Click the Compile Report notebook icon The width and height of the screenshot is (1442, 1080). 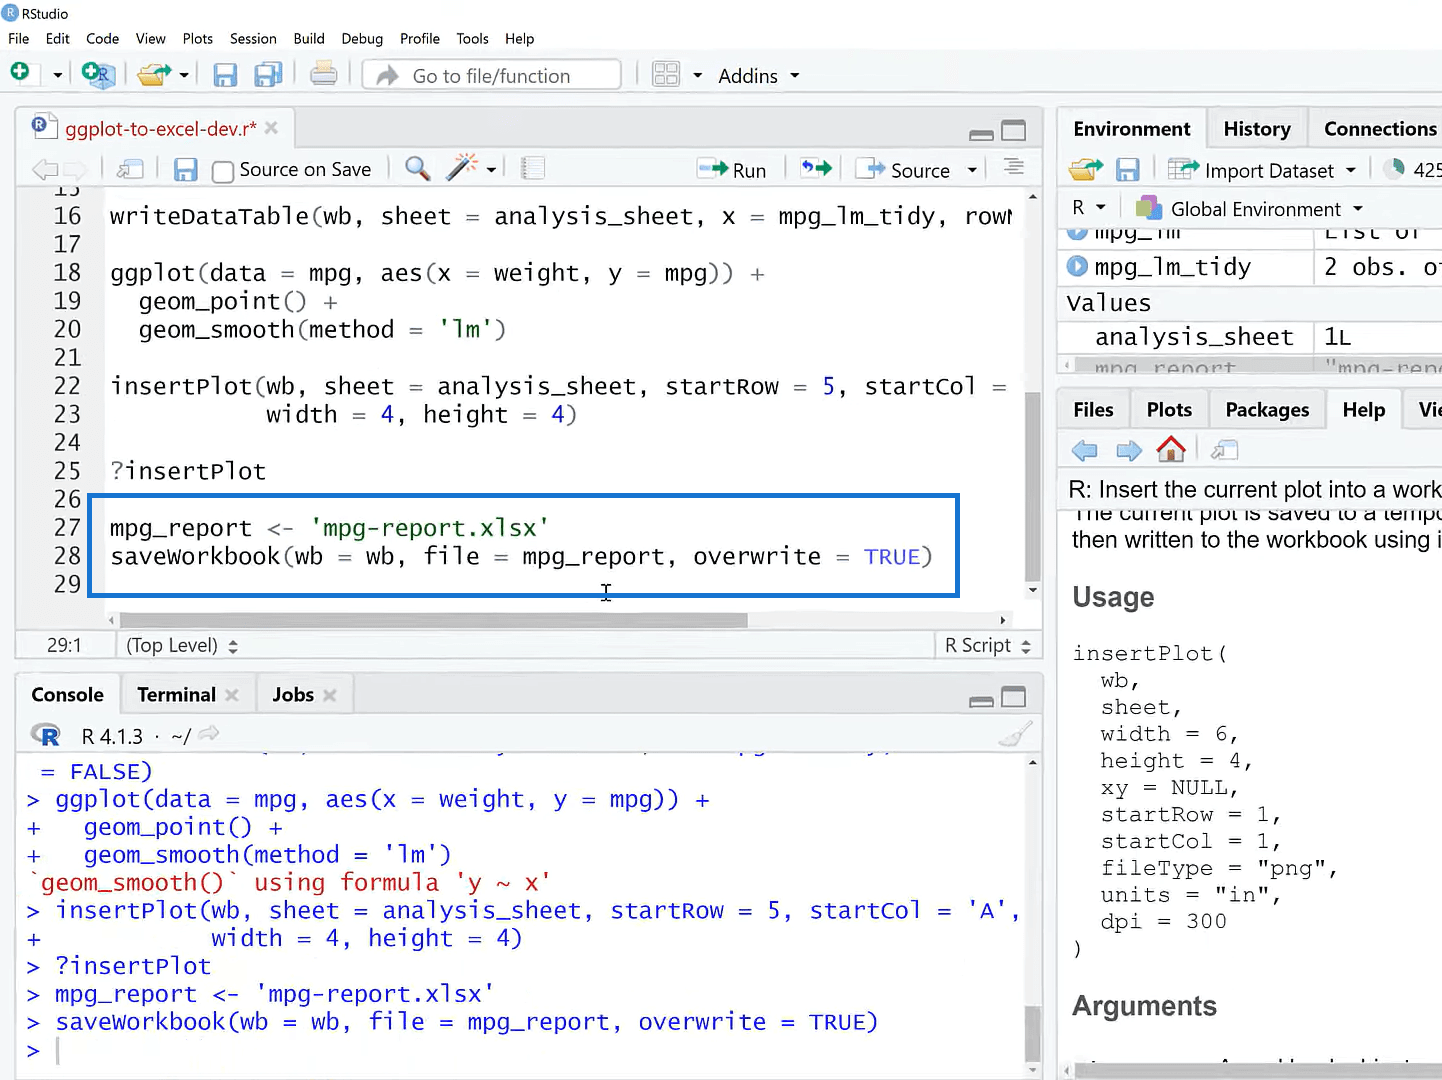pos(533,169)
